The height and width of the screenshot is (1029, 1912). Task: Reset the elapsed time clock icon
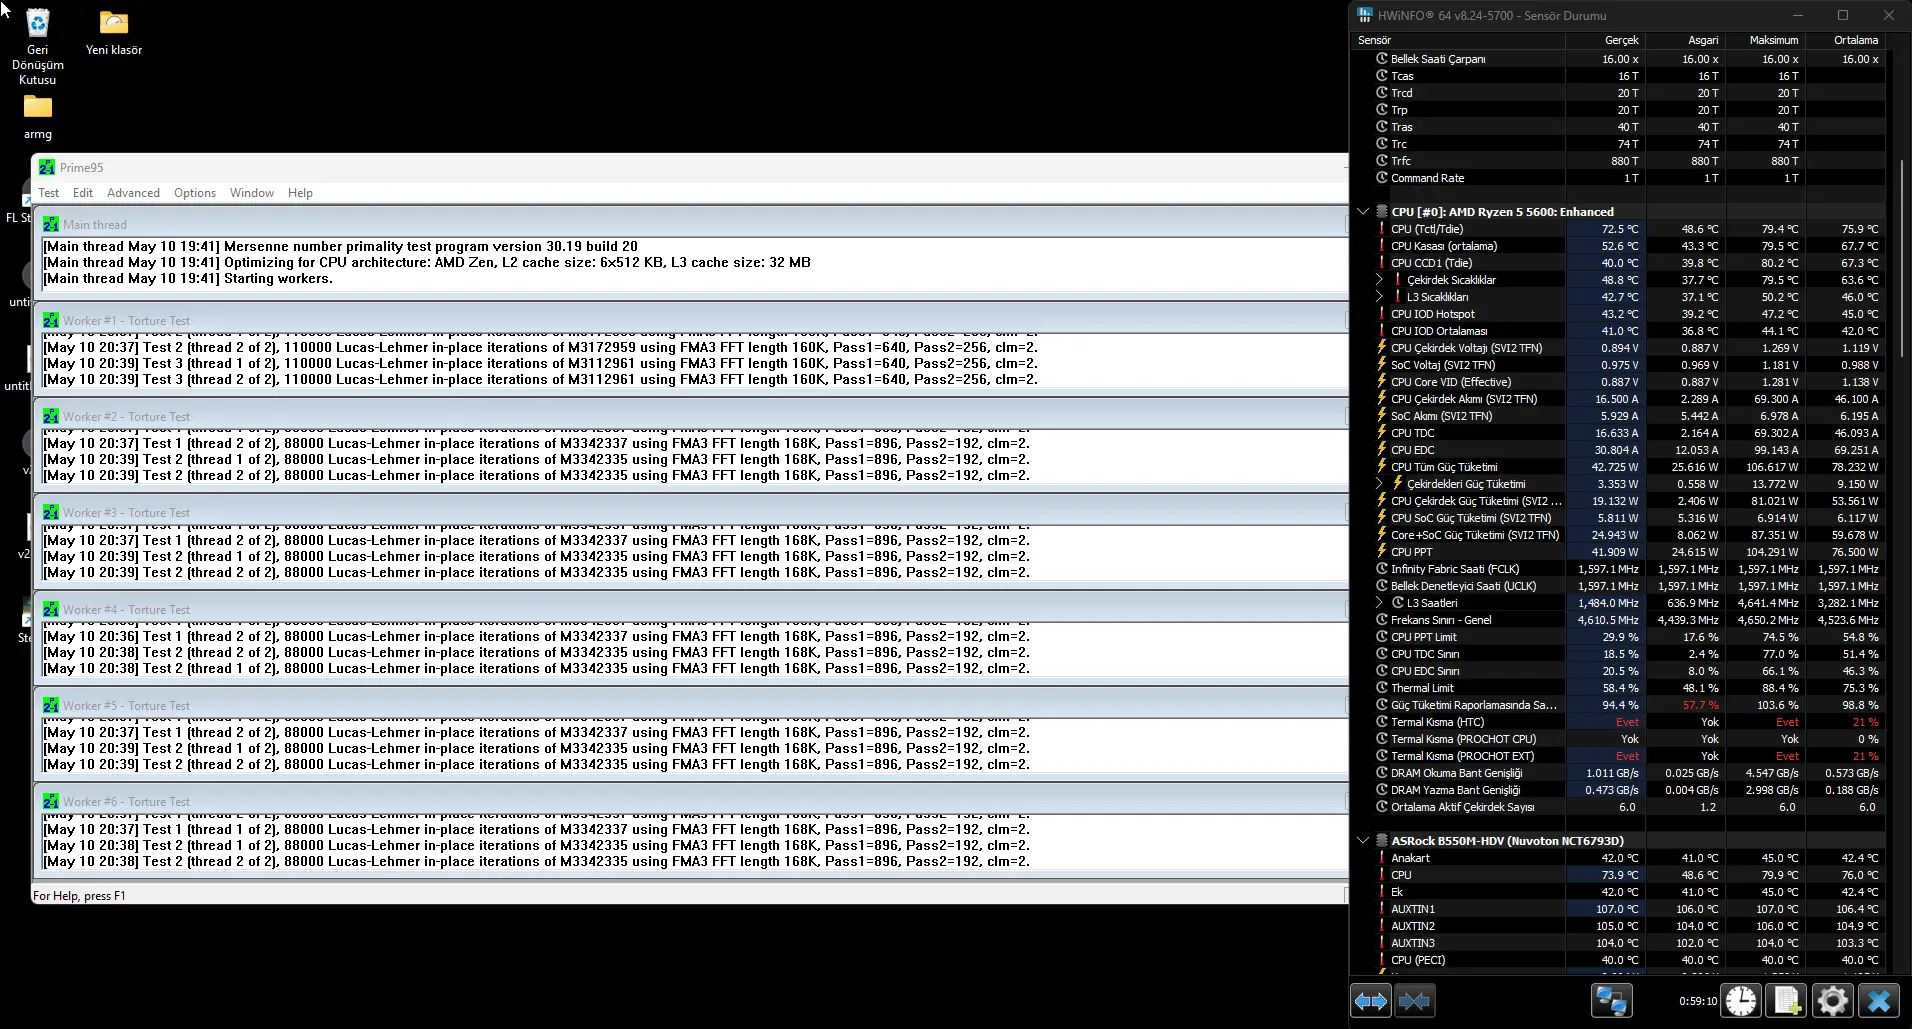[1741, 1000]
